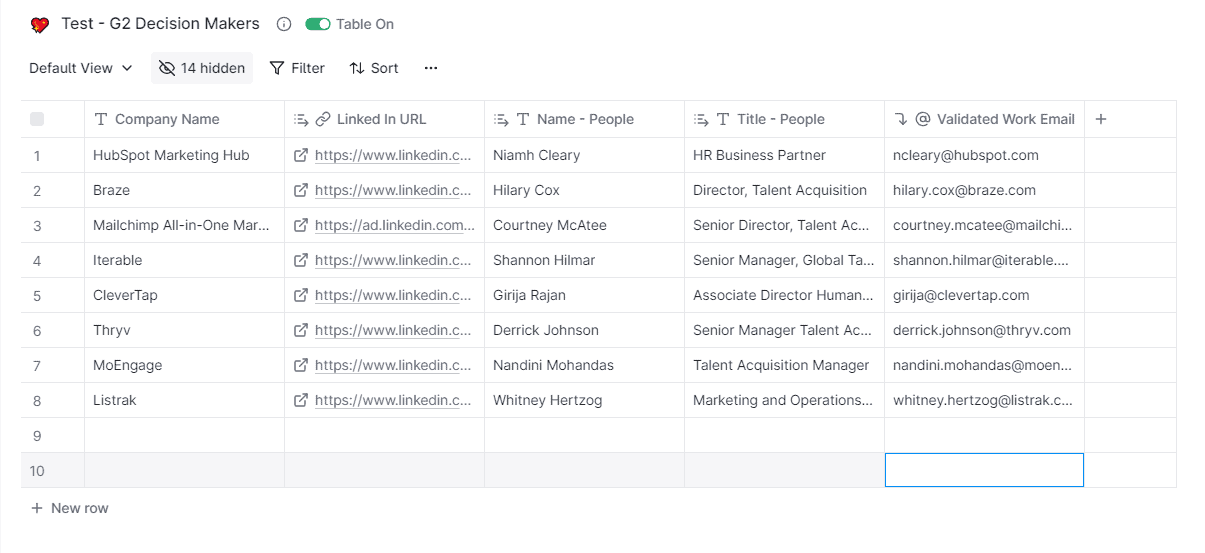Image resolution: width=1205 pixels, height=553 pixels.
Task: Open external link icon in Braze row
Action: (300, 191)
